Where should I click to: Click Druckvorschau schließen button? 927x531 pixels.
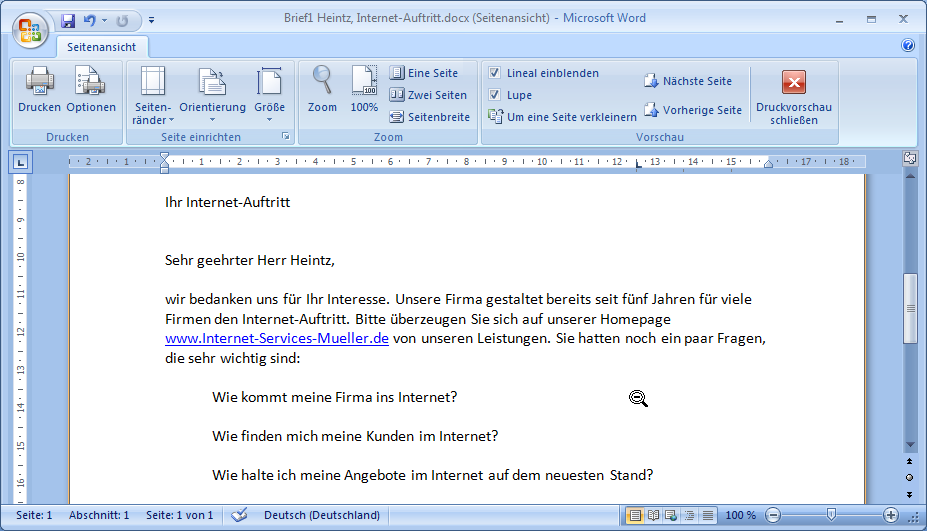click(793, 95)
